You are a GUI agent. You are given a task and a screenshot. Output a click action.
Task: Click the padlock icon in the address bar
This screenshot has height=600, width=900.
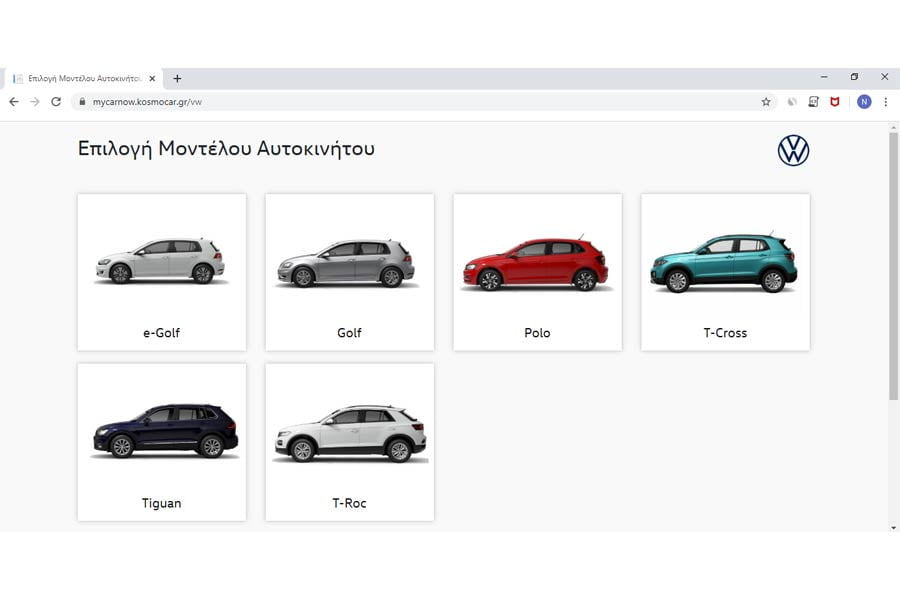80,101
